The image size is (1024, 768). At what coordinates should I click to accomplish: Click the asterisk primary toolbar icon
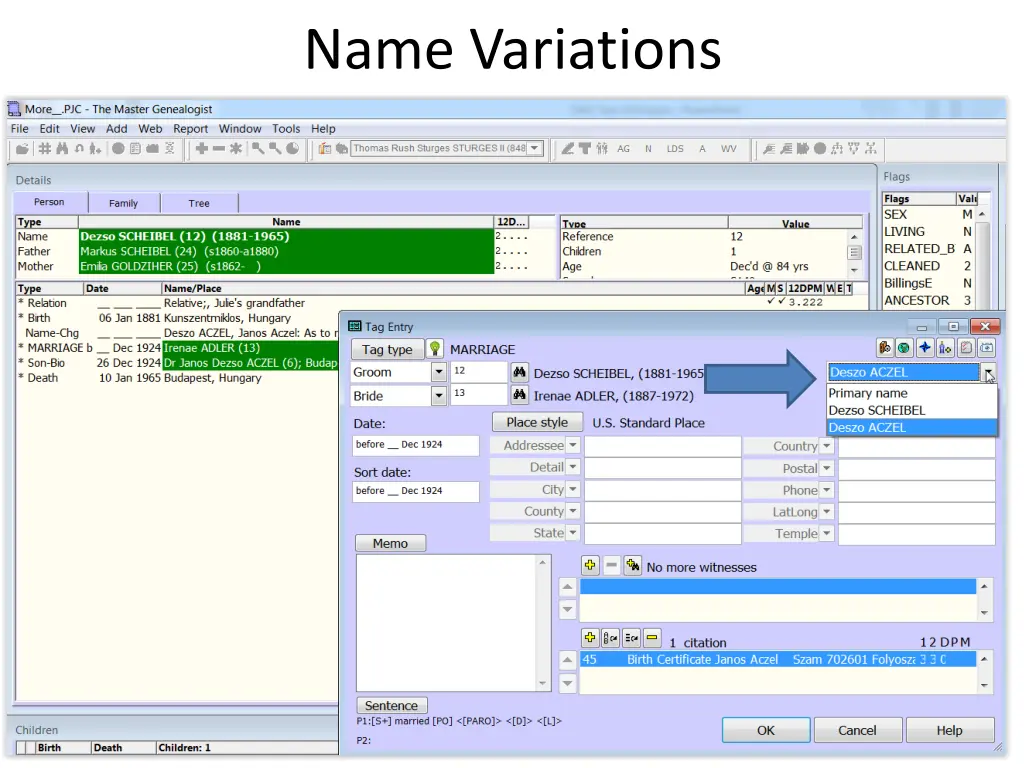click(236, 149)
